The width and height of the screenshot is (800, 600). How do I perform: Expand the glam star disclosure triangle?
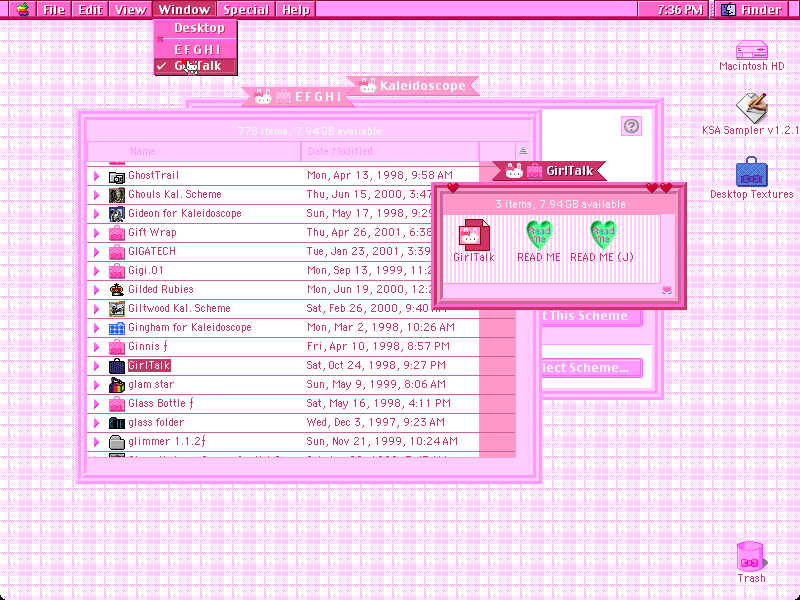pos(96,385)
